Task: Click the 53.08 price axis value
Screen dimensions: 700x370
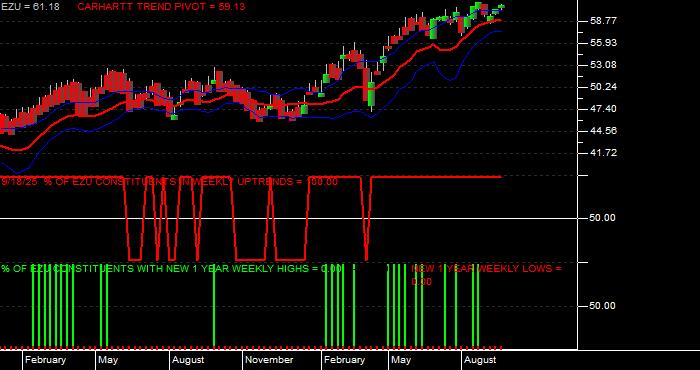Action: [x=603, y=65]
